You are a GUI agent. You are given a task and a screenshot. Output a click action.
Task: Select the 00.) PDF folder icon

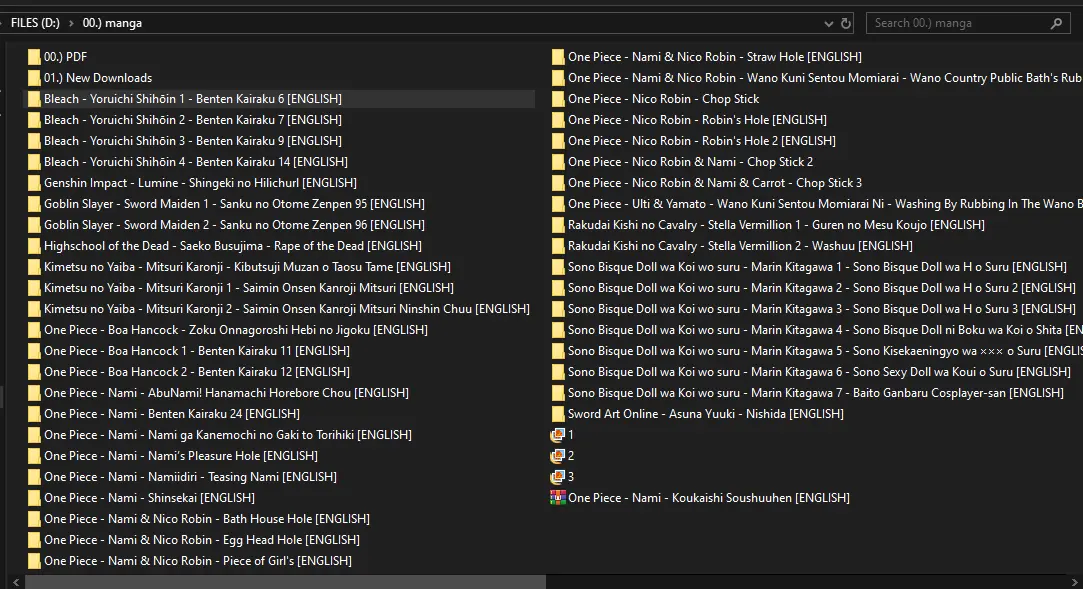click(x=34, y=57)
